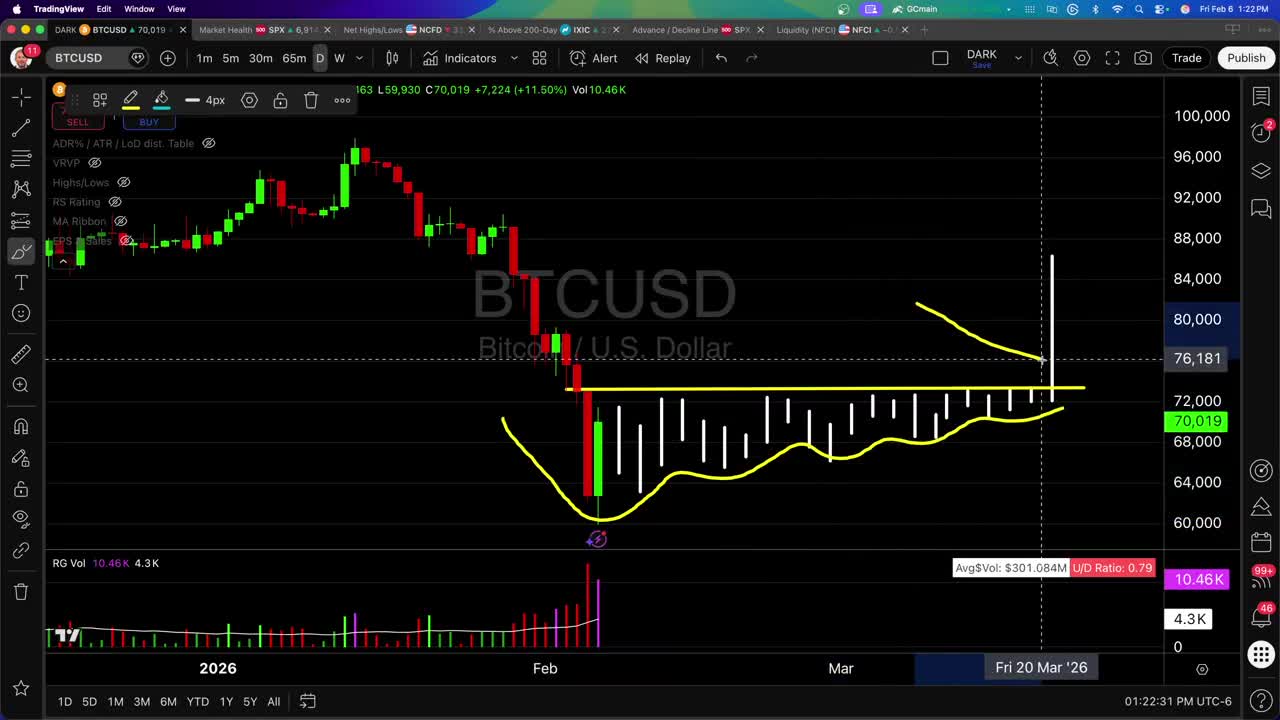The height and width of the screenshot is (720, 1280).
Task: Click the Trade button
Action: coord(1186,58)
